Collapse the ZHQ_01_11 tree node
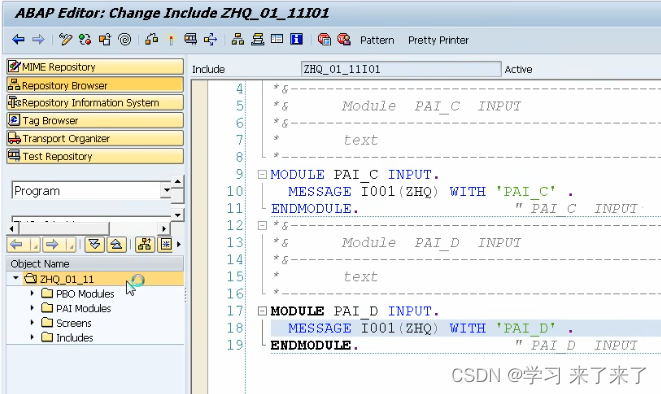The height and width of the screenshot is (394, 661). pos(16,278)
